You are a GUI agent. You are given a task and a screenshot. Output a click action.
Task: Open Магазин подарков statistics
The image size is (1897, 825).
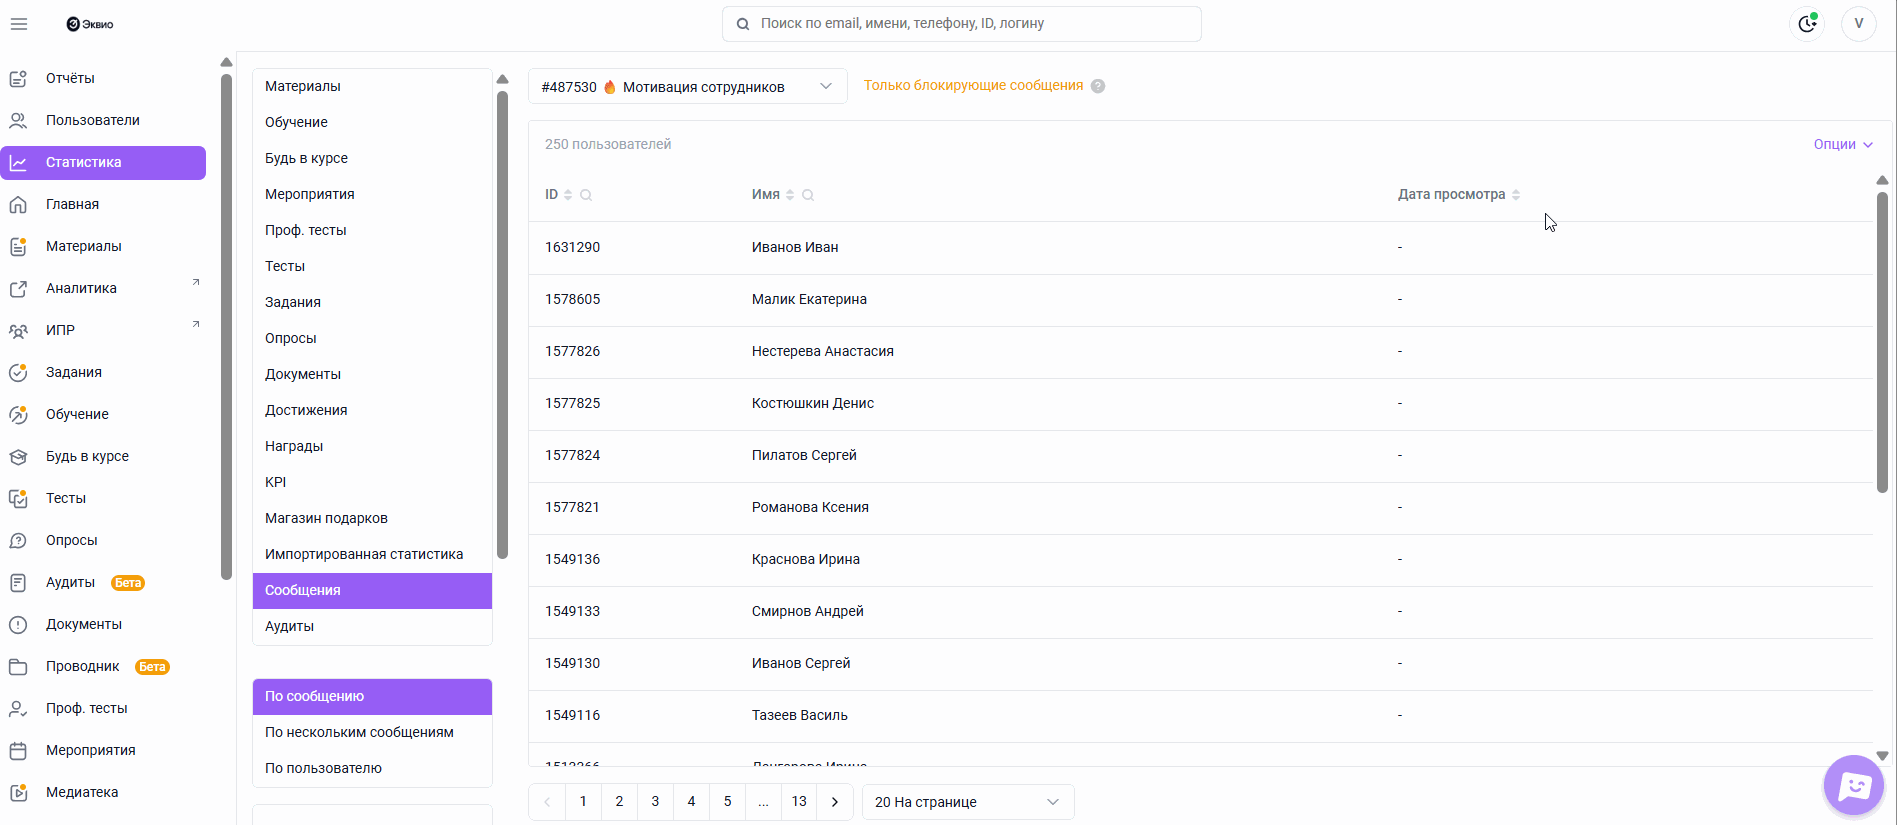click(372, 518)
